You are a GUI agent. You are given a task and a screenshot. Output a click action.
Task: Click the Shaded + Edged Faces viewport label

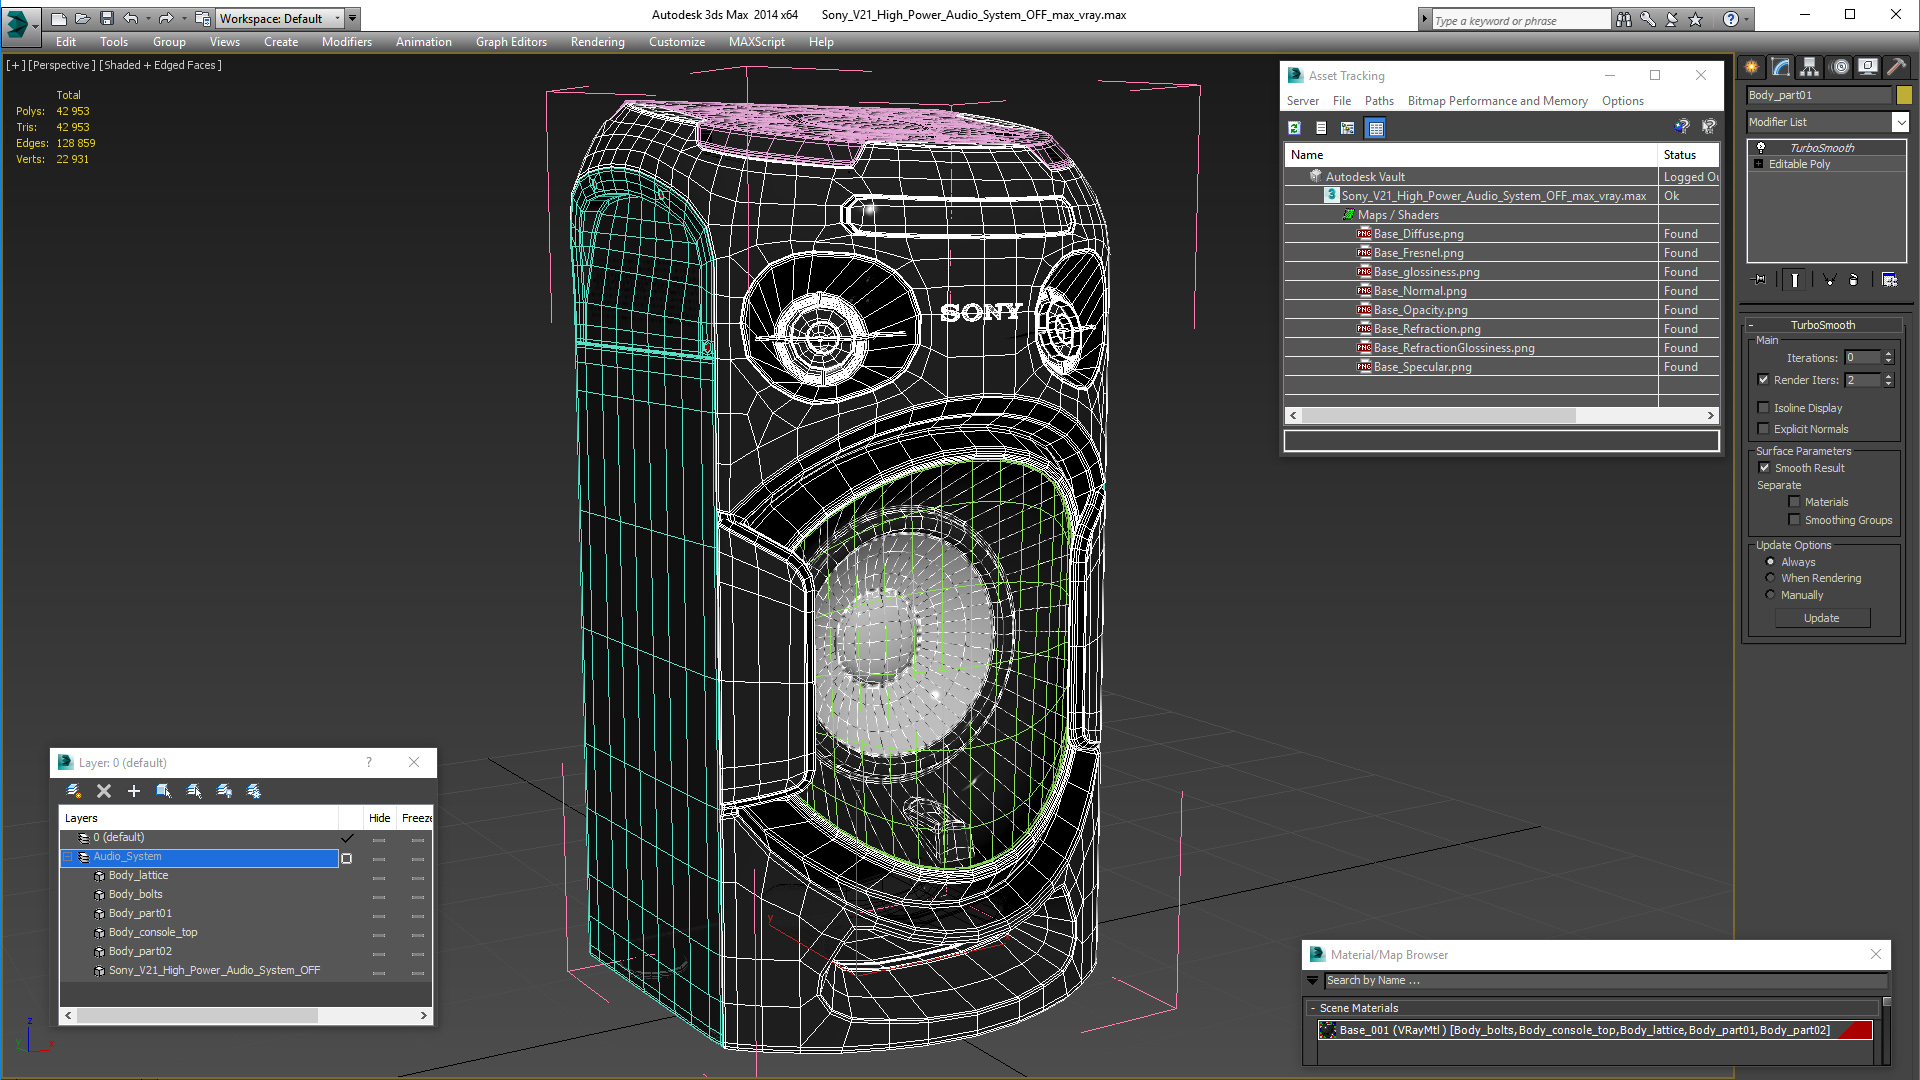point(160,65)
